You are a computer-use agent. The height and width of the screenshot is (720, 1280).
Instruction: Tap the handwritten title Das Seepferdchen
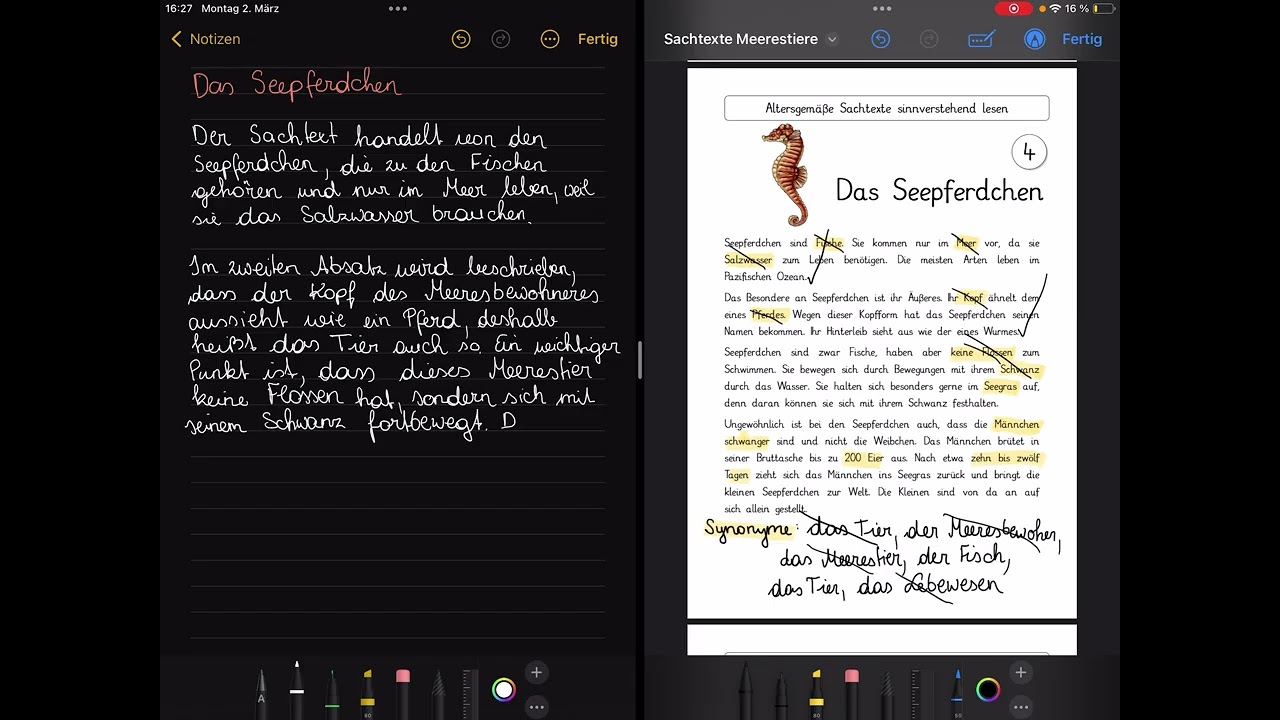[x=296, y=85]
